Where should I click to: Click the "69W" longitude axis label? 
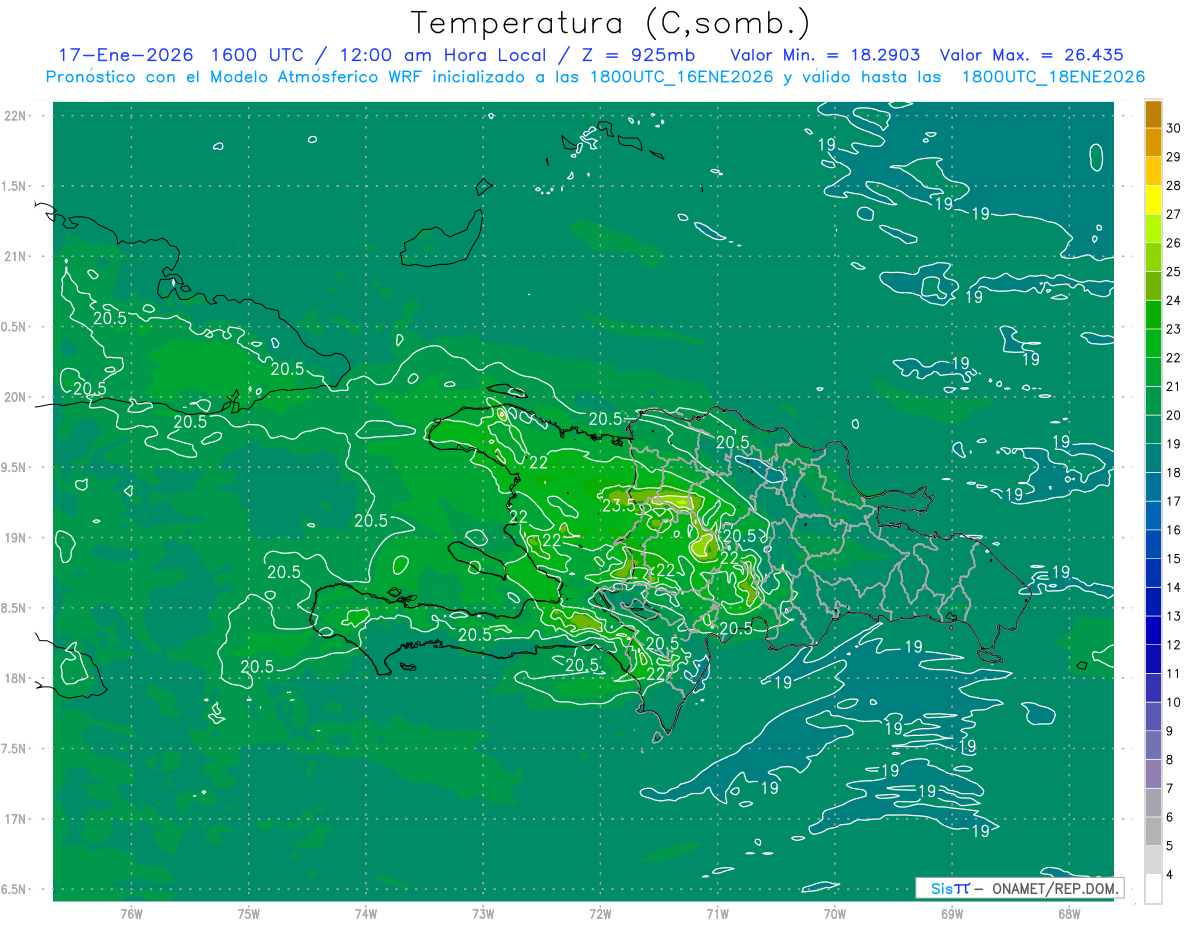952,914
